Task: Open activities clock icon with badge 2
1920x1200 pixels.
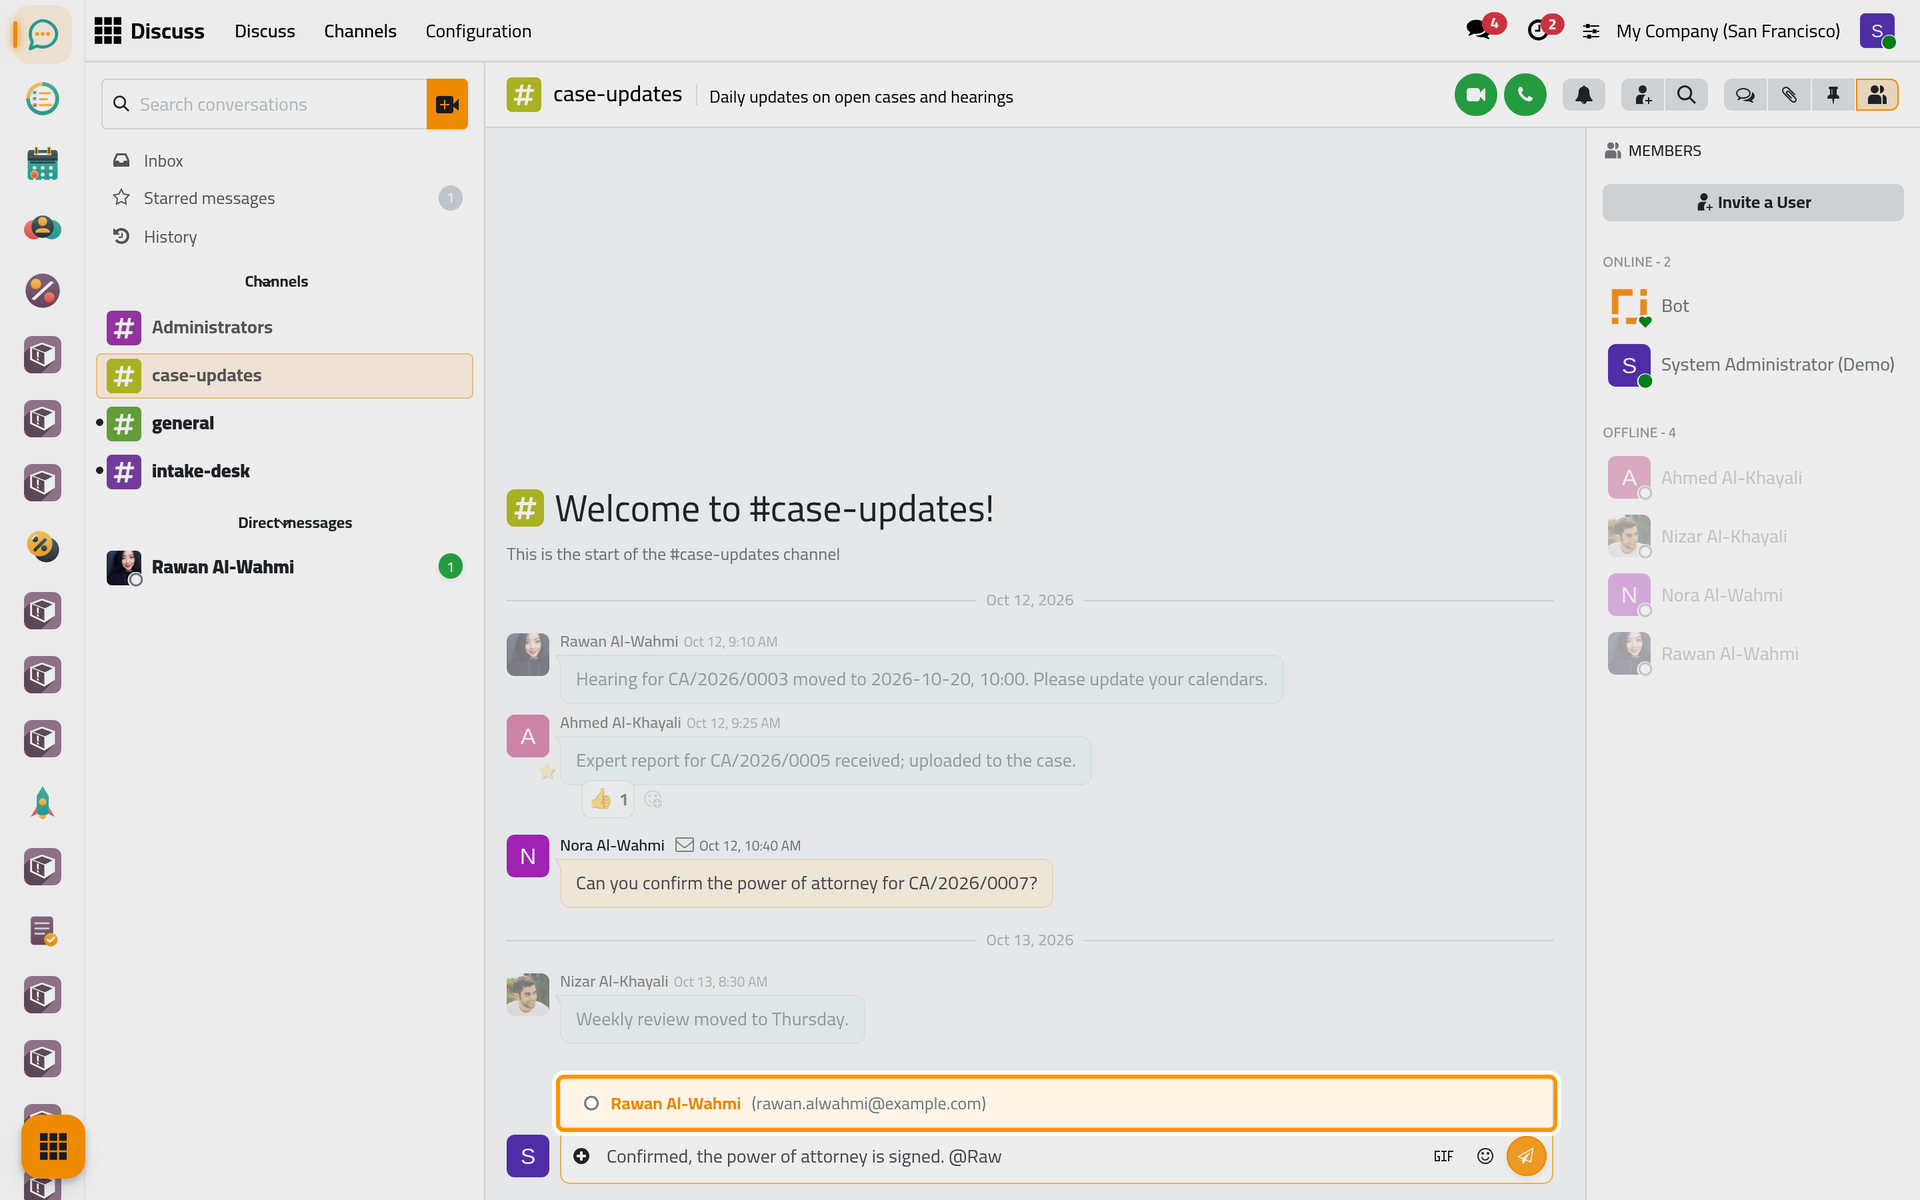Action: [1539, 30]
